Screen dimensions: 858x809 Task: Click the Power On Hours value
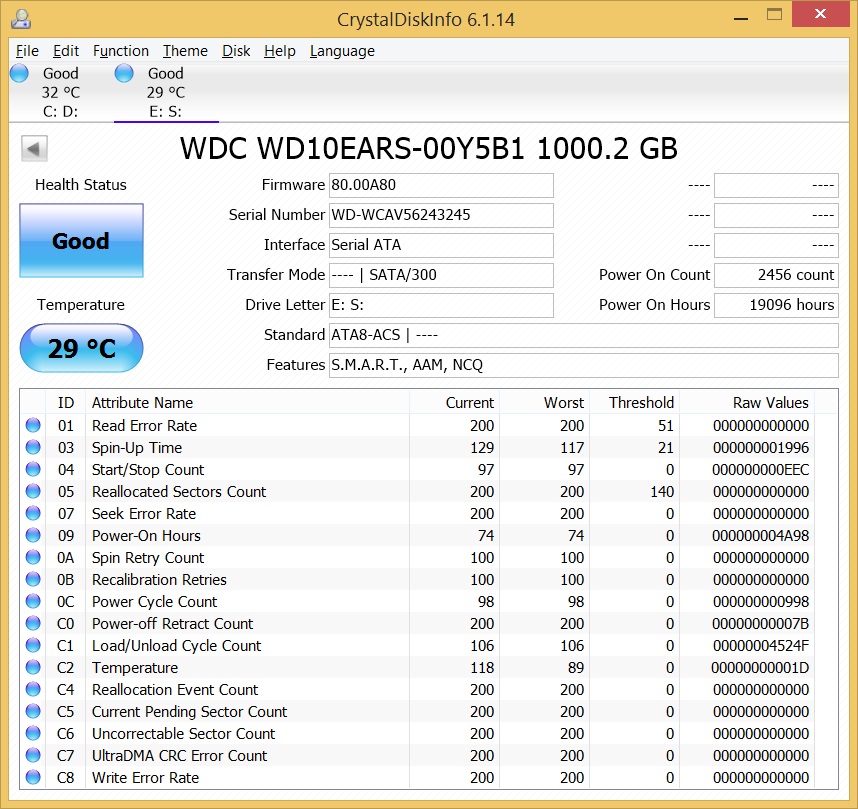[776, 305]
